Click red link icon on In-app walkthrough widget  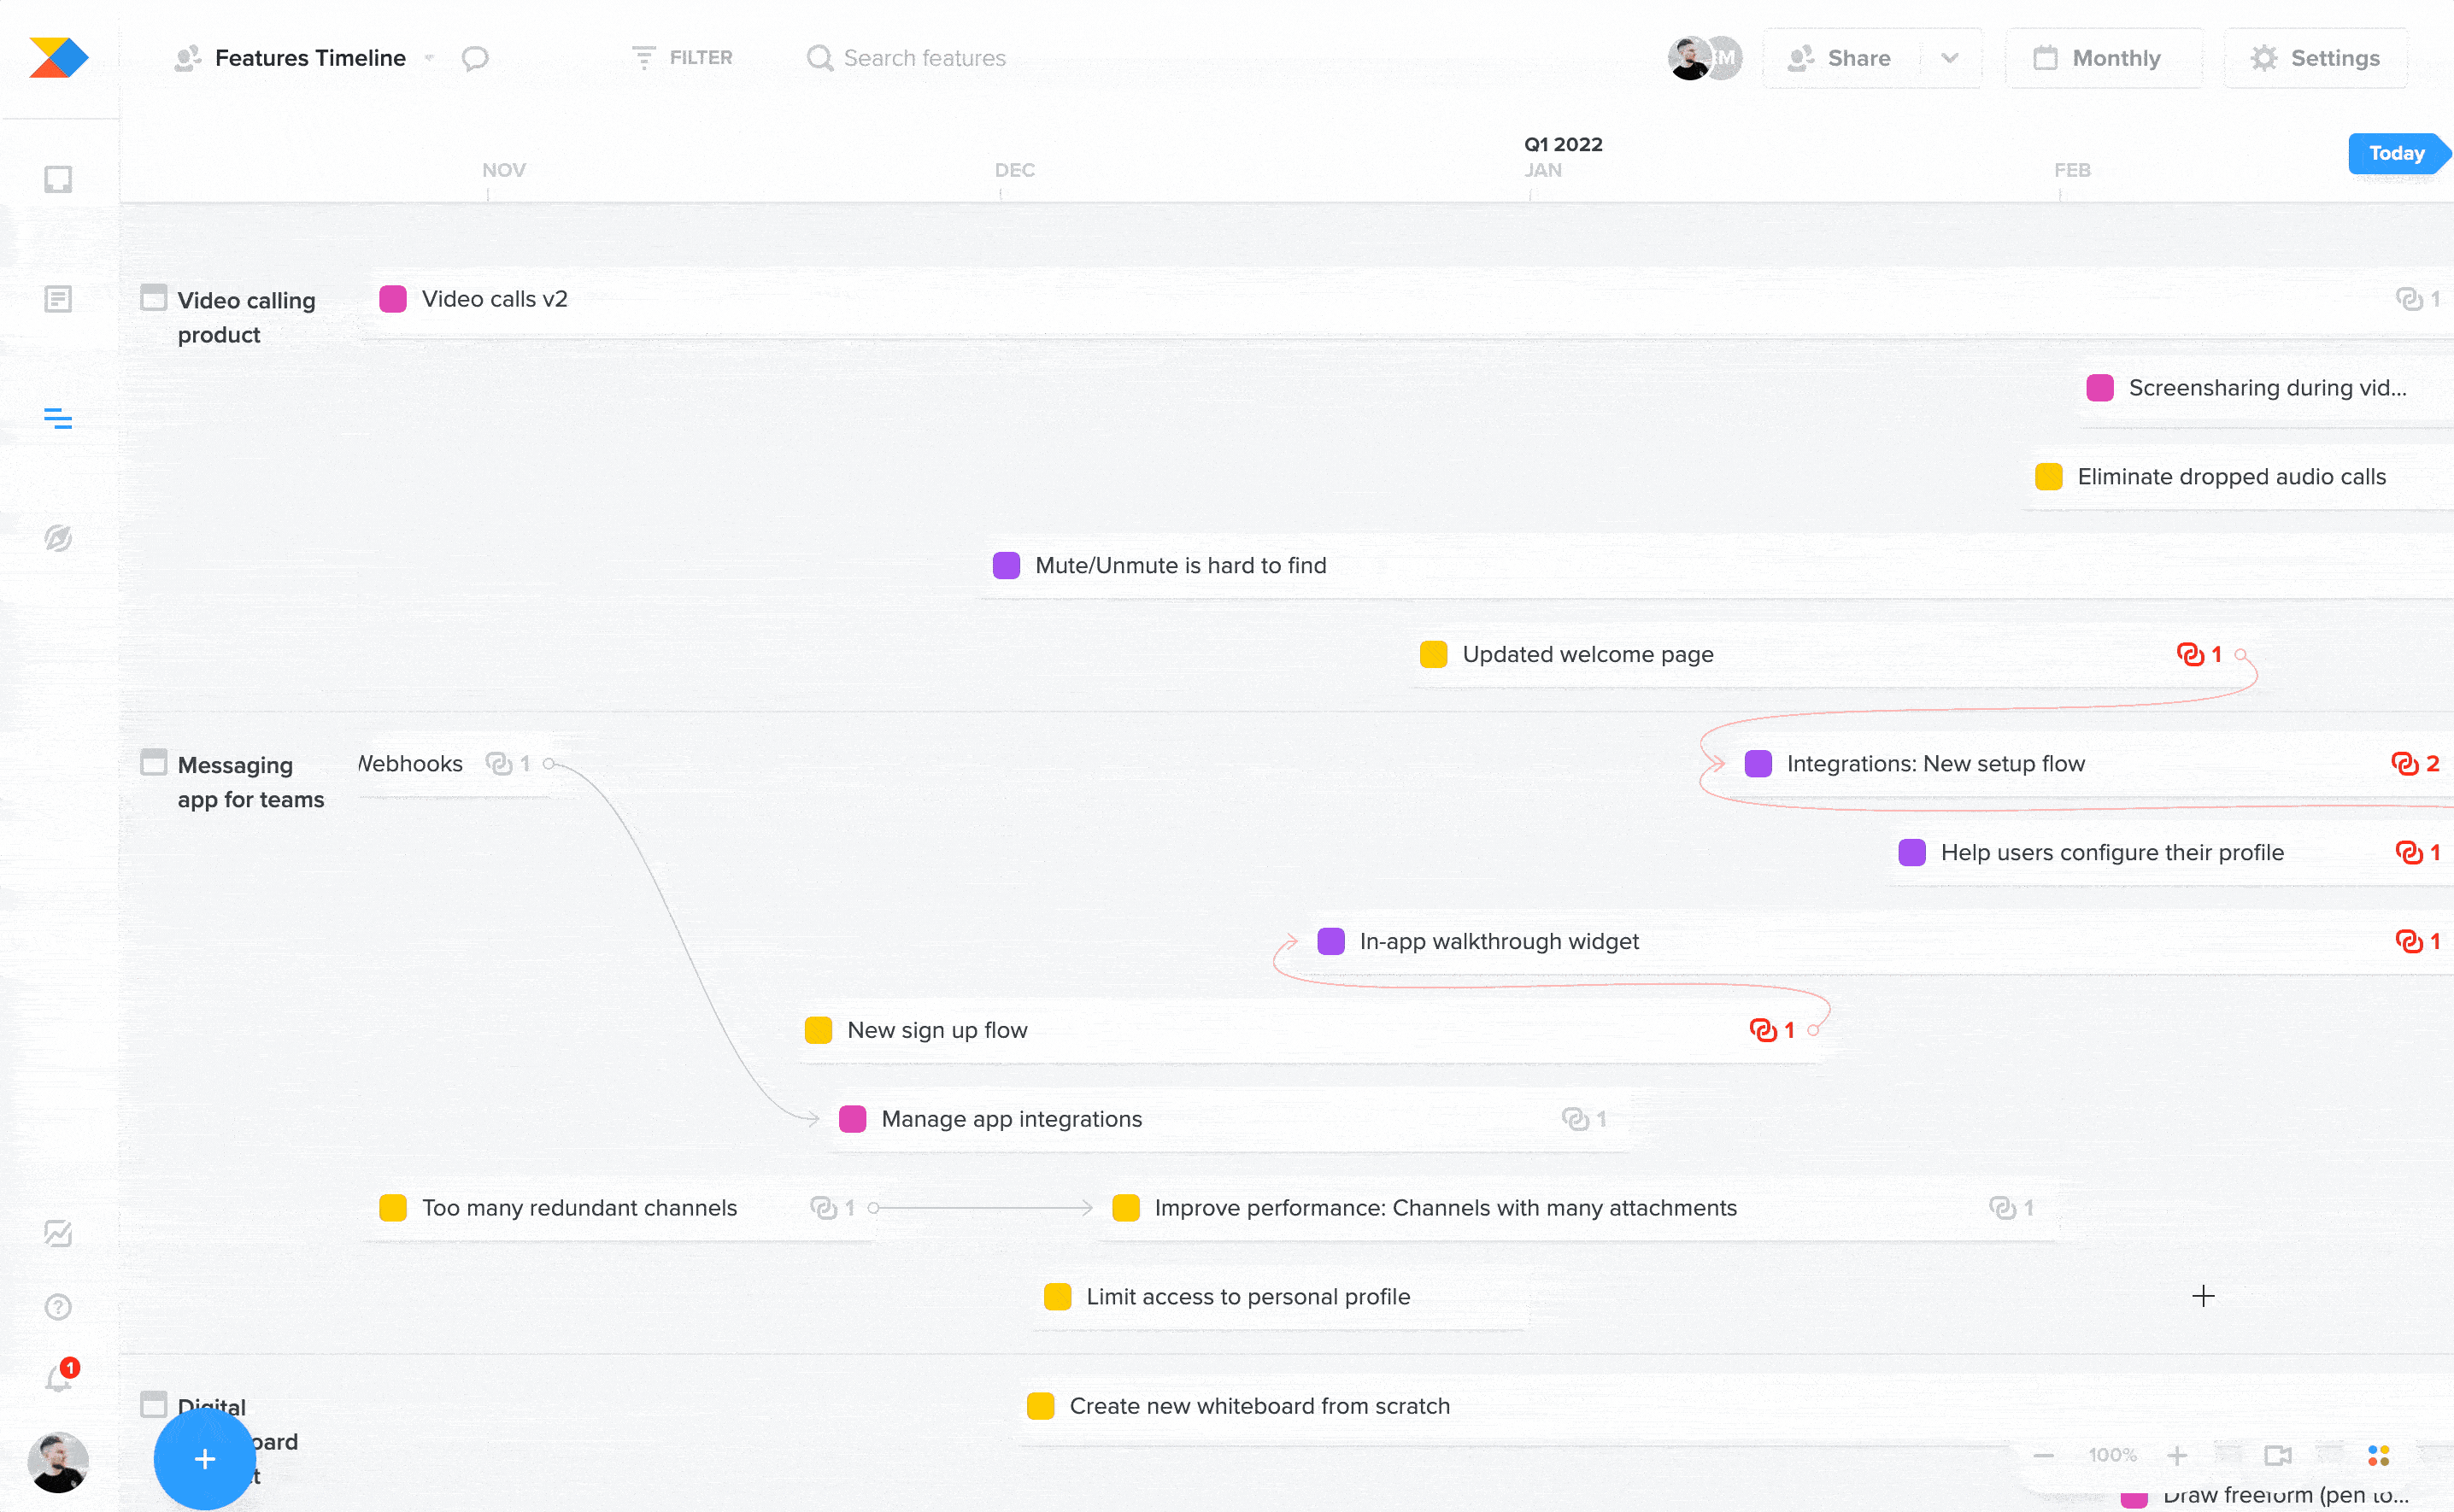(x=2409, y=941)
